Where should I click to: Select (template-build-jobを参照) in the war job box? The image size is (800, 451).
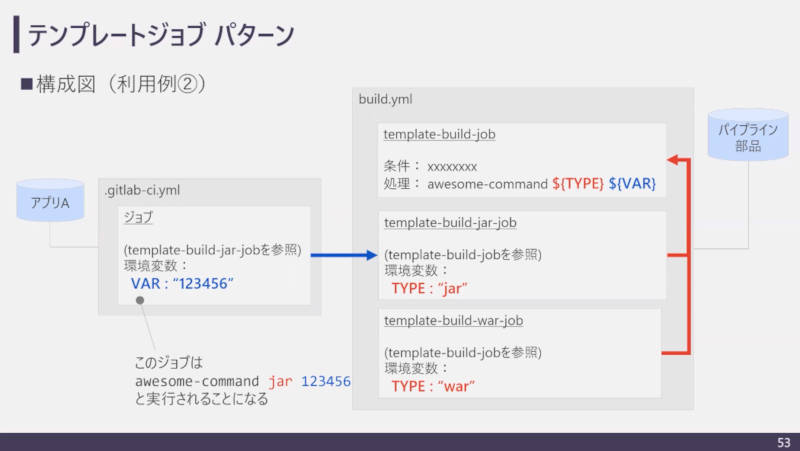tap(463, 353)
